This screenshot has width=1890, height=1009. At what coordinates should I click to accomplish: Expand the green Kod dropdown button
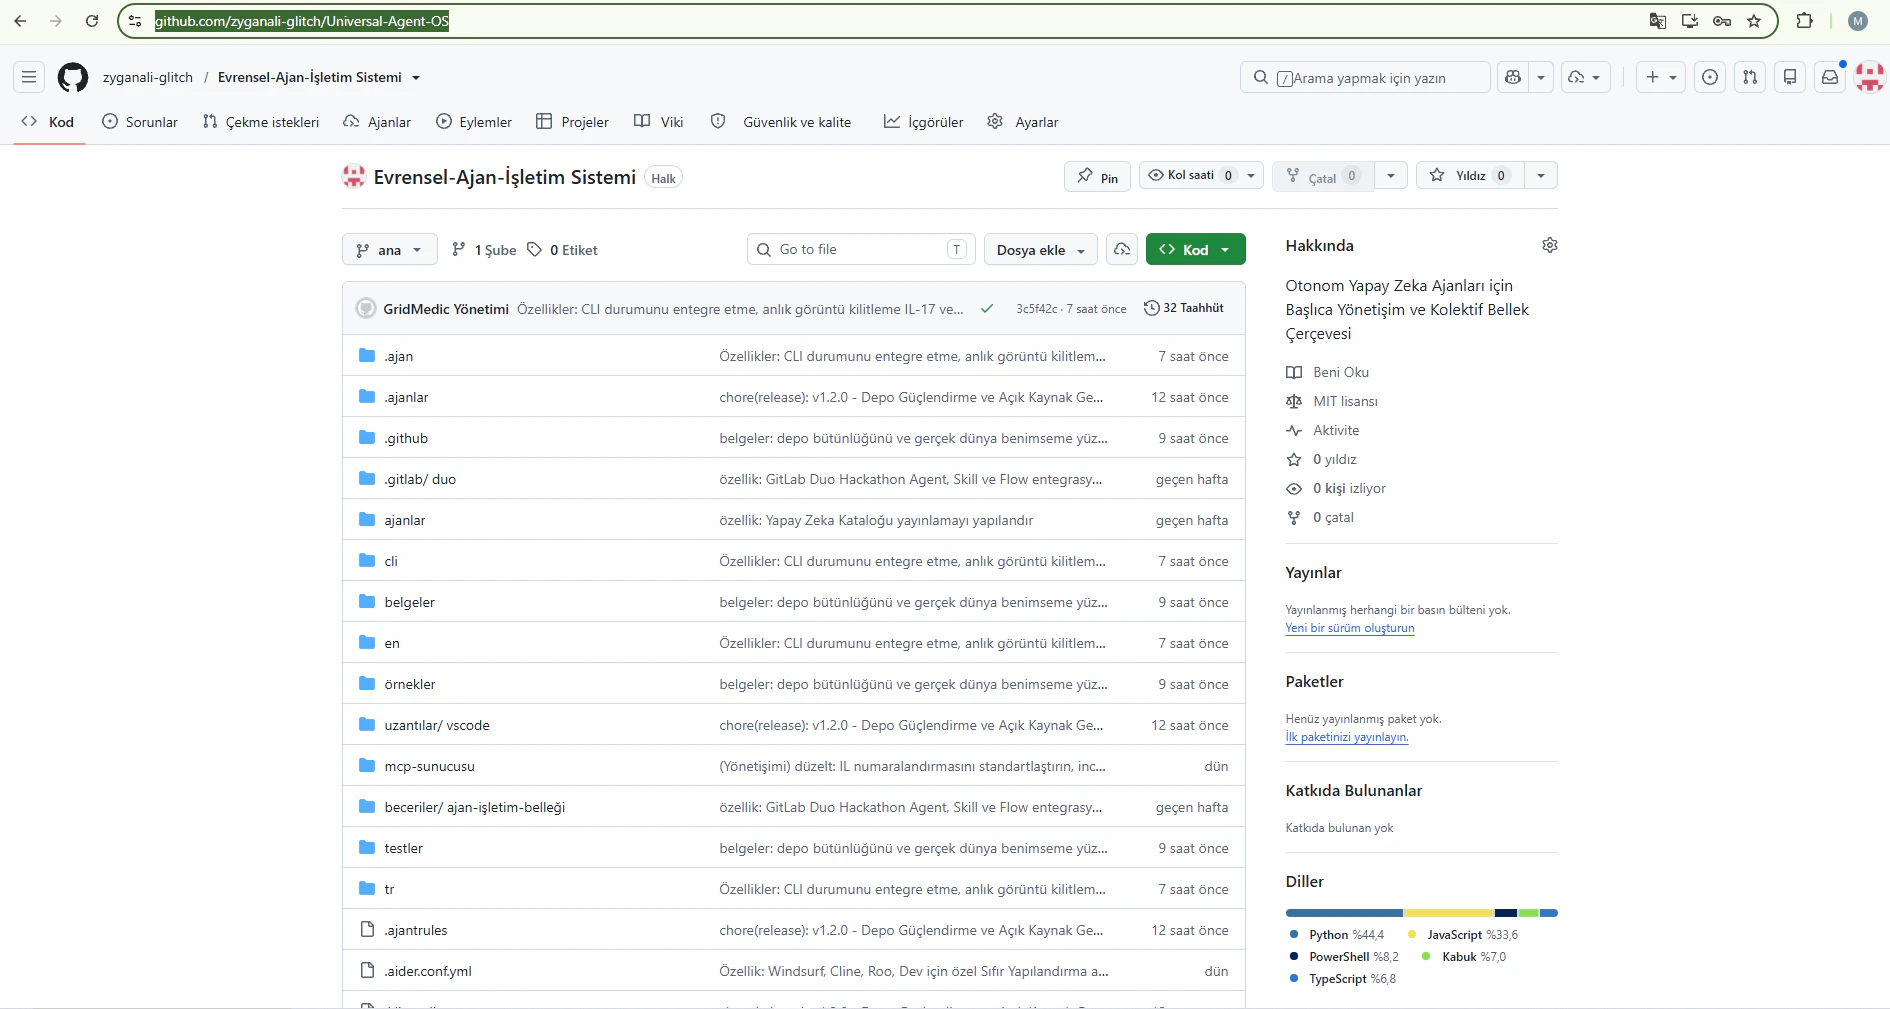tap(1195, 250)
